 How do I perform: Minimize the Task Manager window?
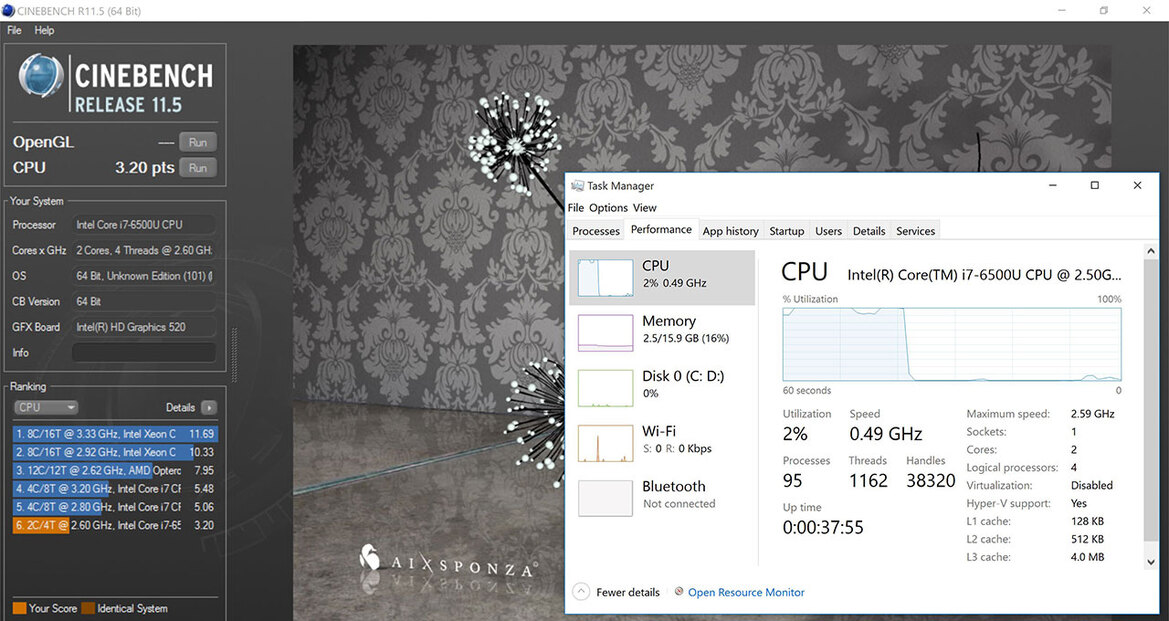1053,186
